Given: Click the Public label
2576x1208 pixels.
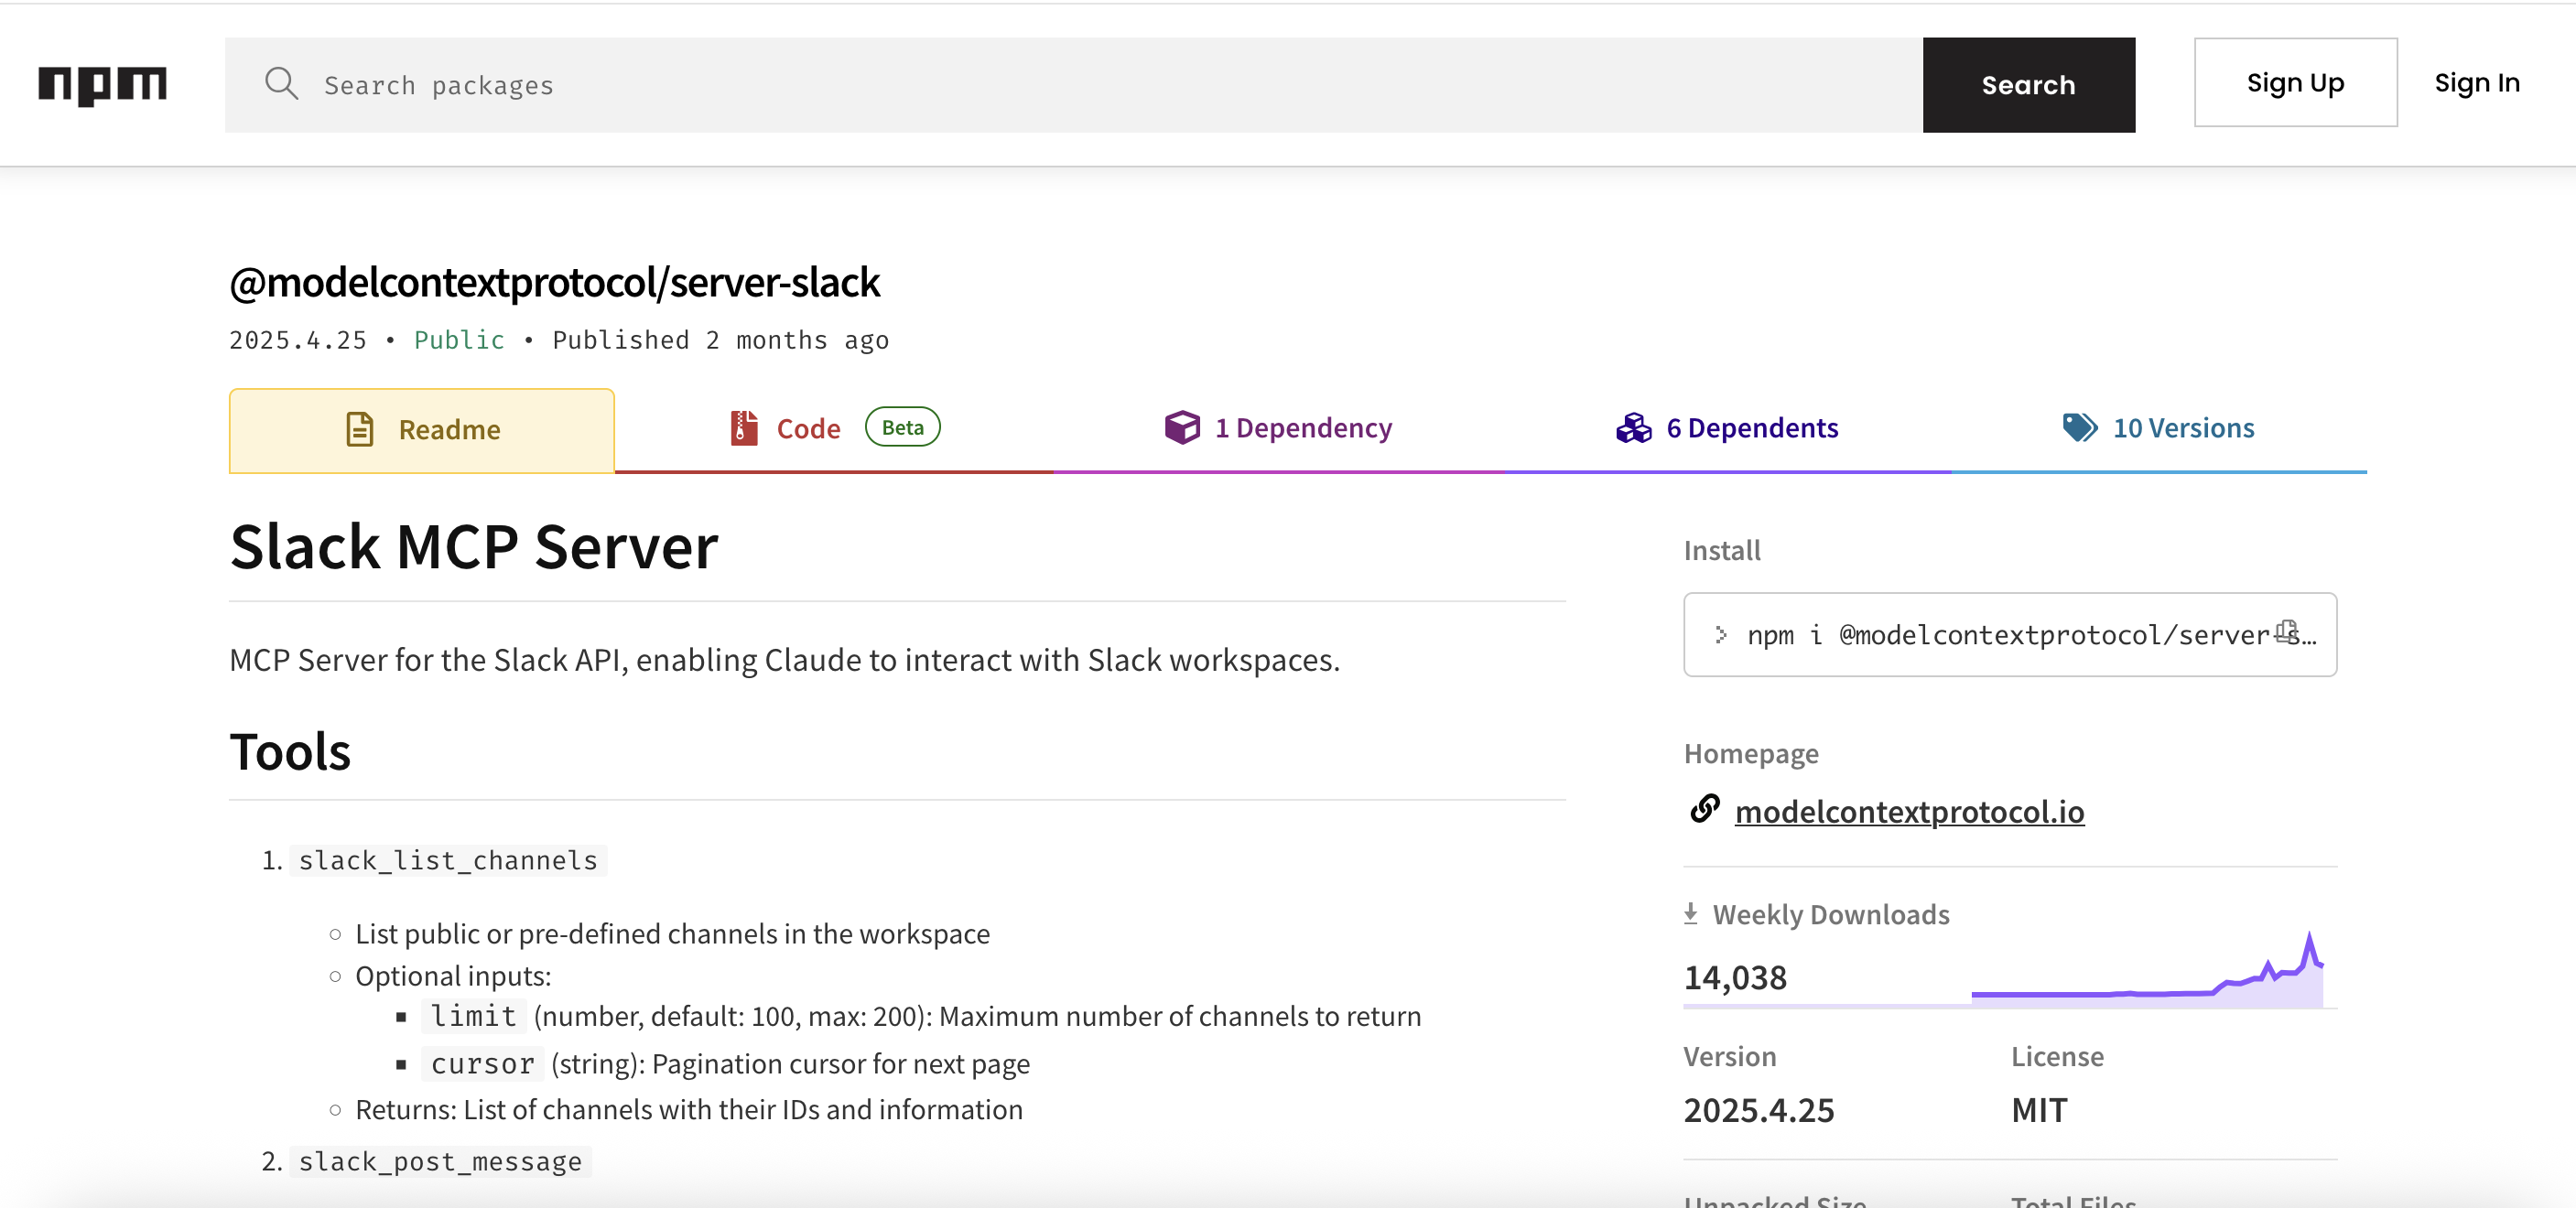Looking at the screenshot, I should (x=459, y=340).
